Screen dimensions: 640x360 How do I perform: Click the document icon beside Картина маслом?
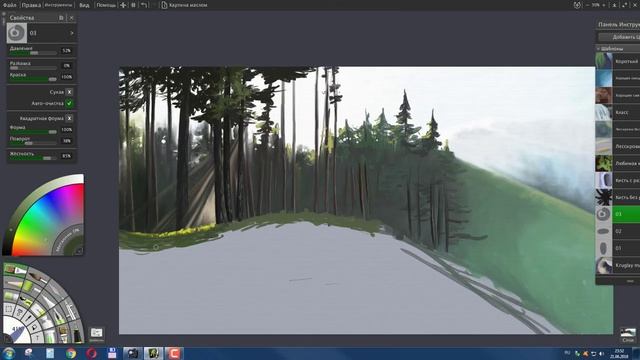pos(164,5)
